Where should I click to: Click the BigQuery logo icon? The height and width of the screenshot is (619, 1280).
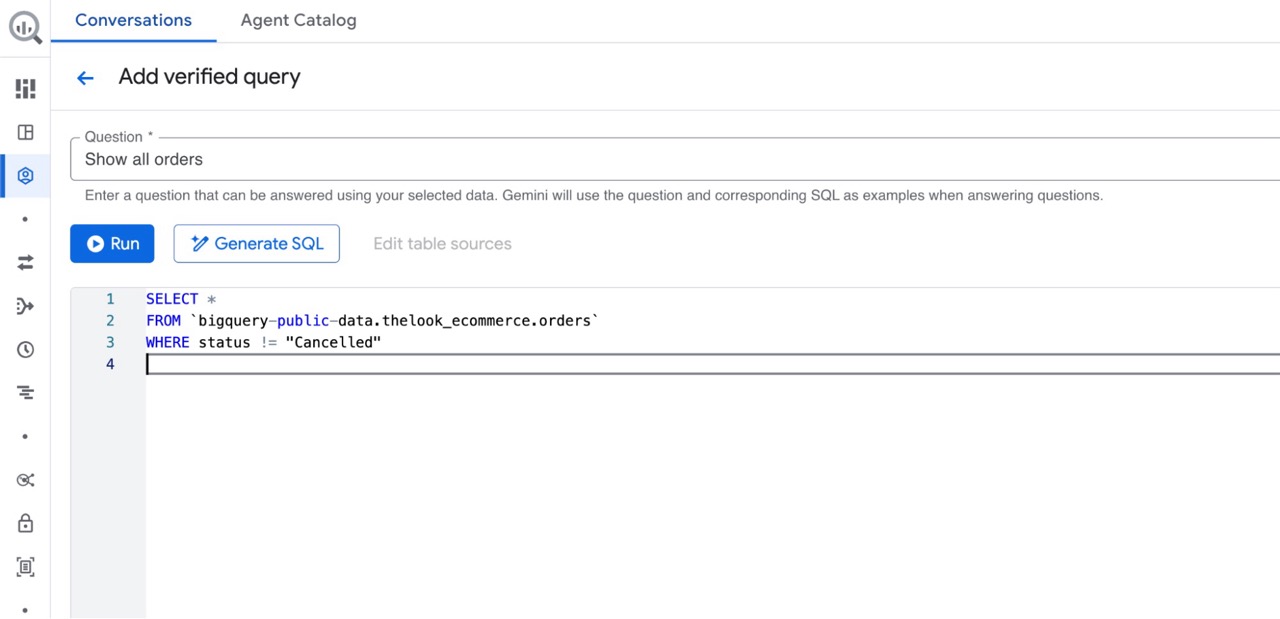[x=25, y=27]
